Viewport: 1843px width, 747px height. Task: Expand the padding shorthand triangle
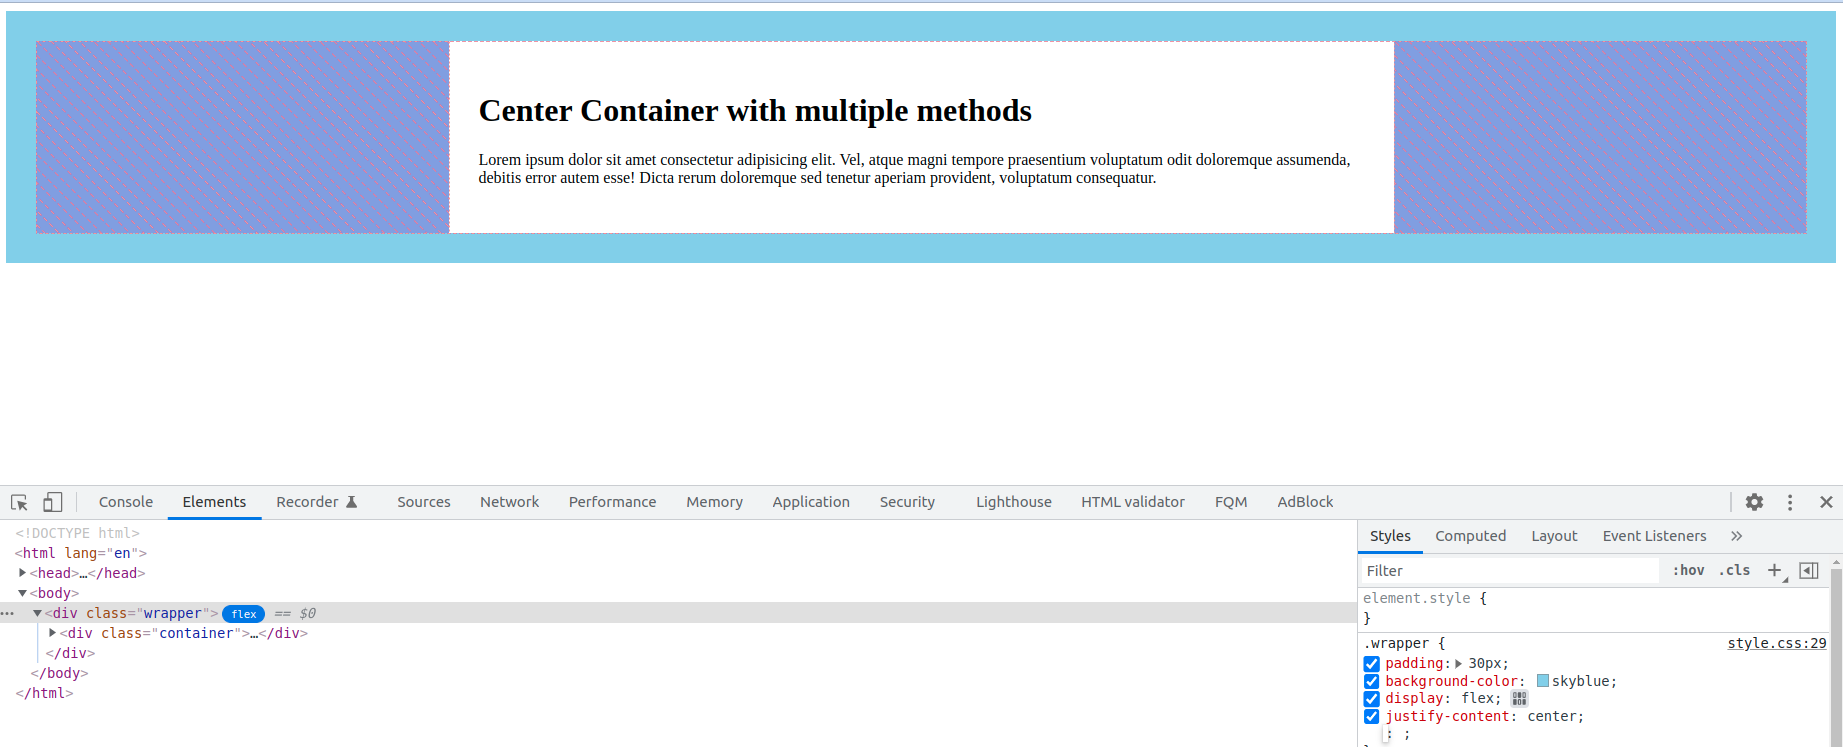pos(1458,664)
